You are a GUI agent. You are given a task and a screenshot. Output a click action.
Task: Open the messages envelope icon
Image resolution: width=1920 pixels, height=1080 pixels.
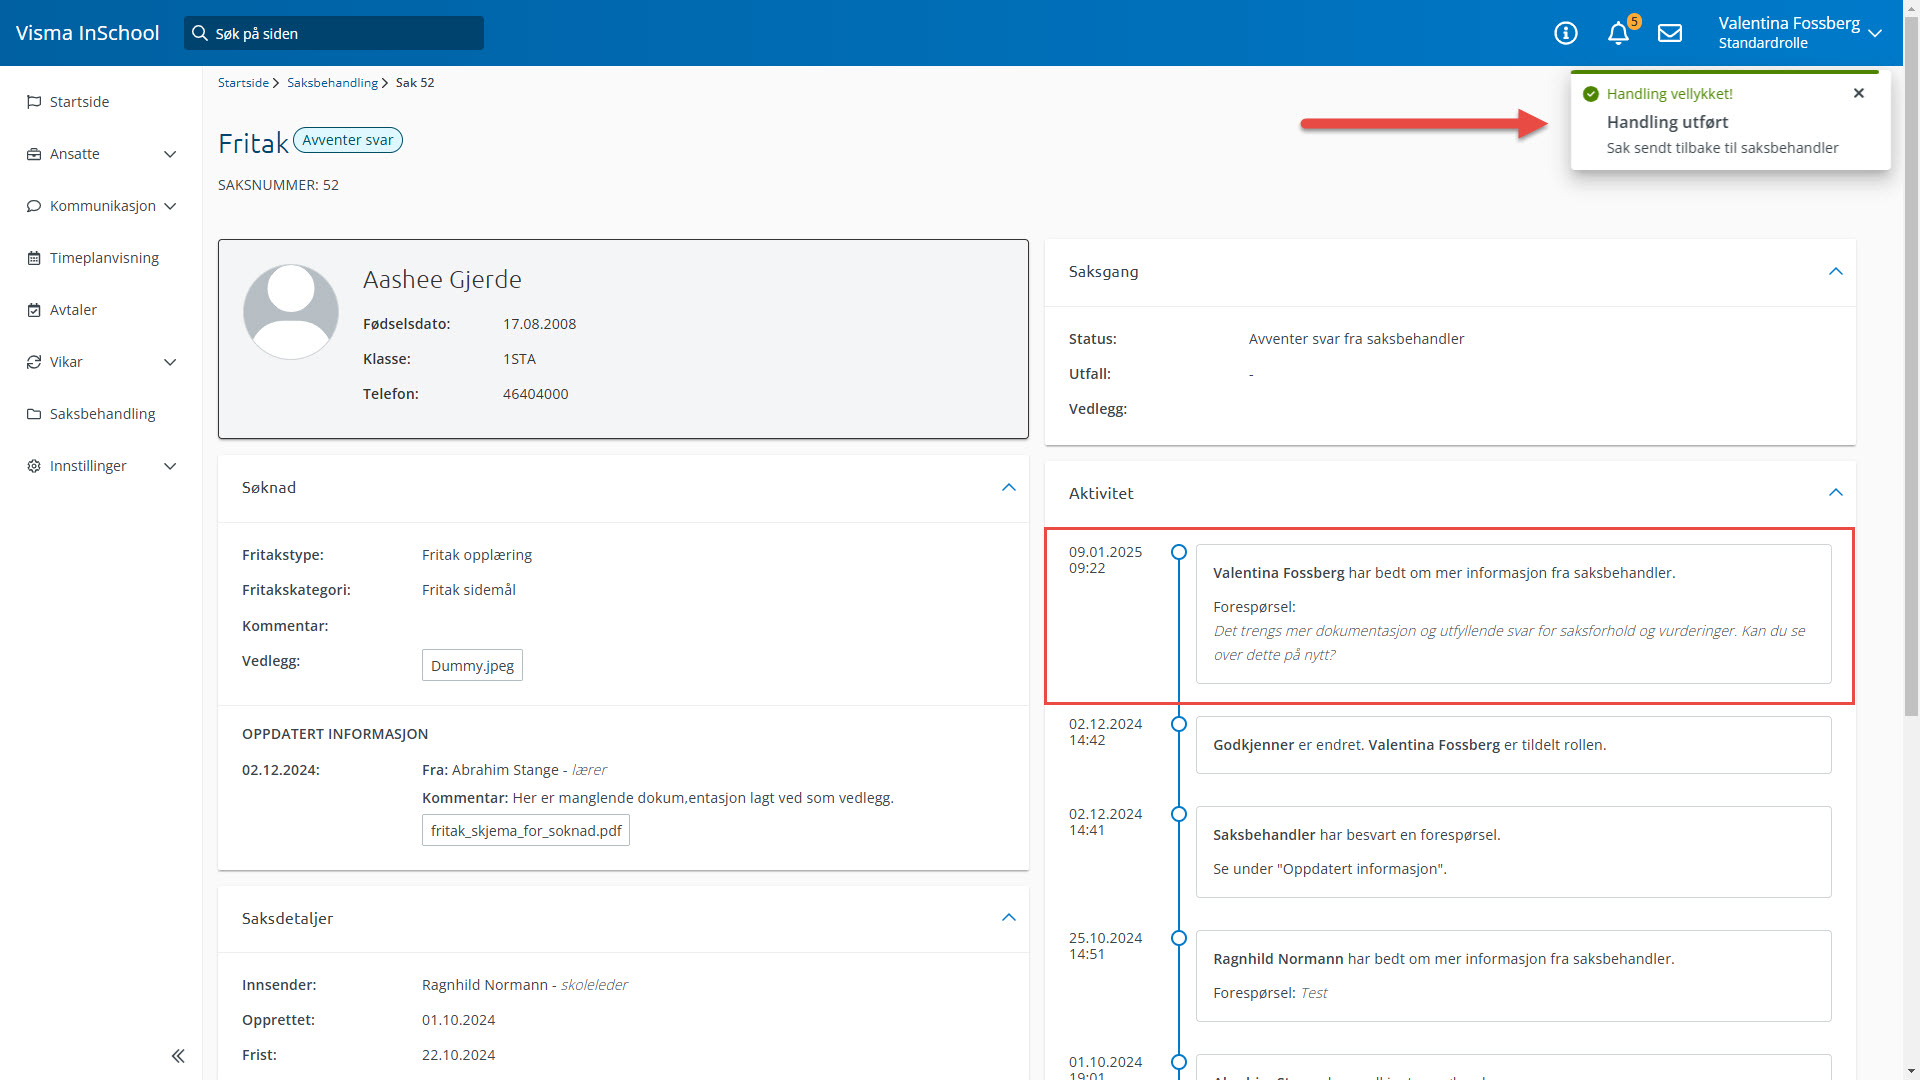pyautogui.click(x=1670, y=33)
